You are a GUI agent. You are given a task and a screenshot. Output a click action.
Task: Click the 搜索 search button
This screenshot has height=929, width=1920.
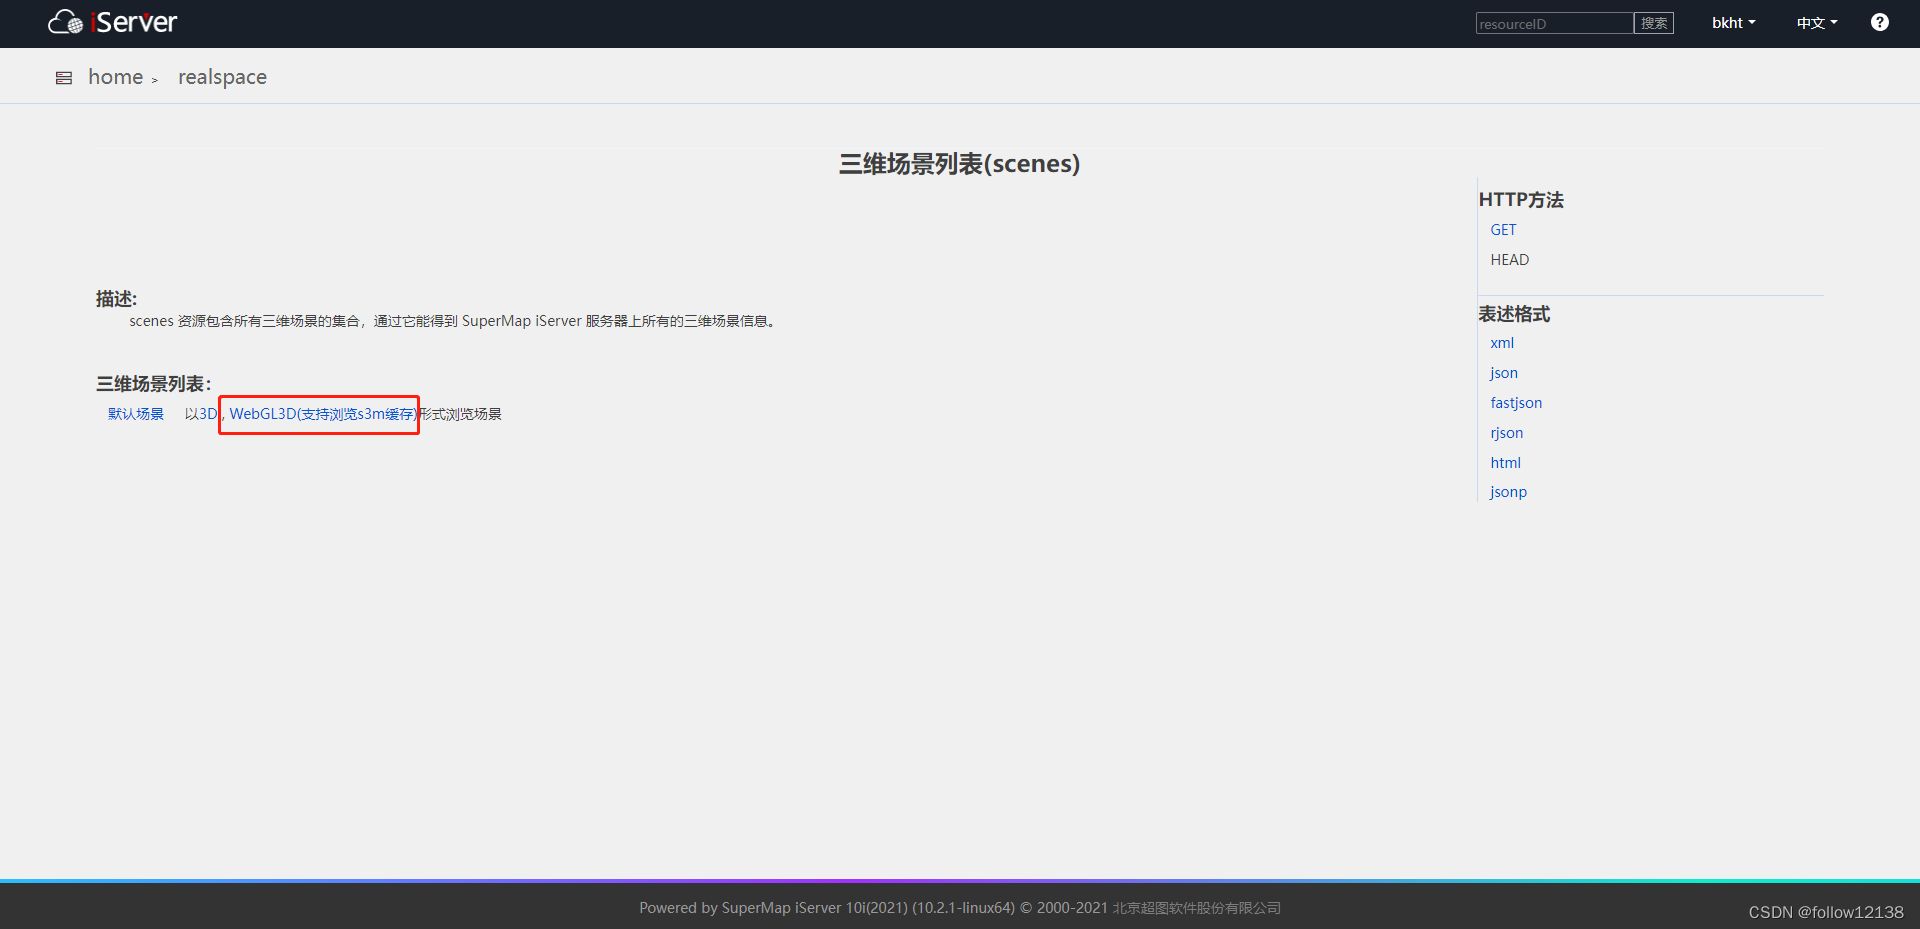point(1653,23)
